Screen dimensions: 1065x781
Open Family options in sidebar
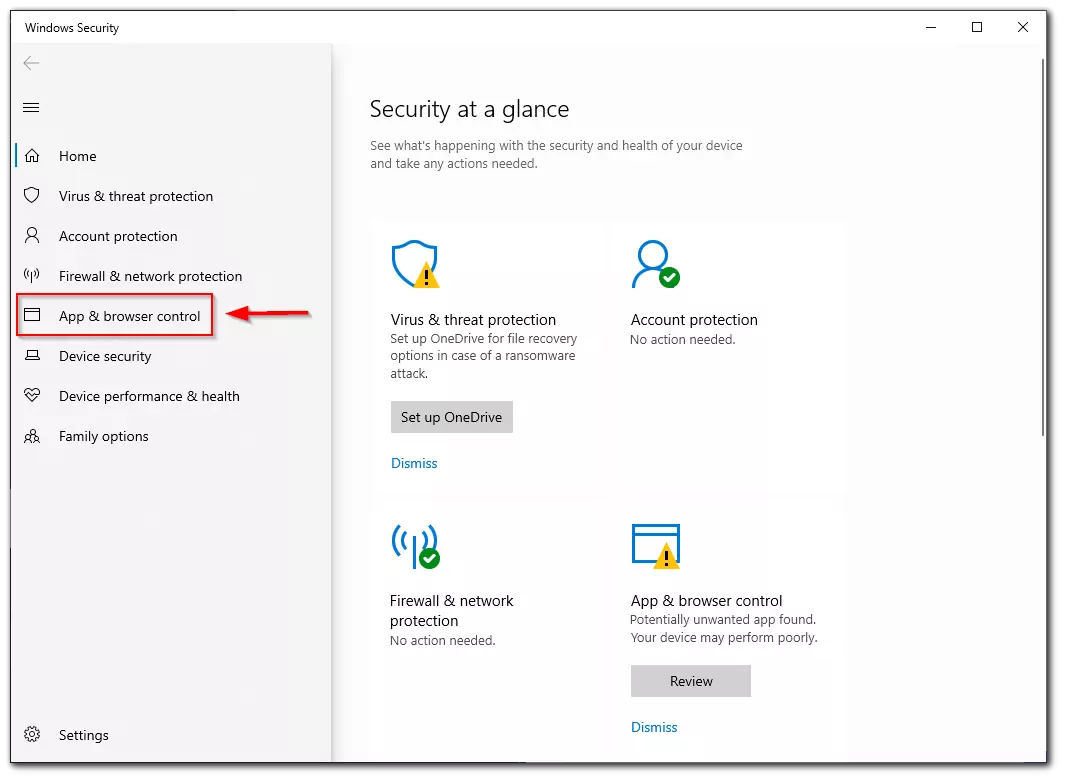click(x=103, y=437)
